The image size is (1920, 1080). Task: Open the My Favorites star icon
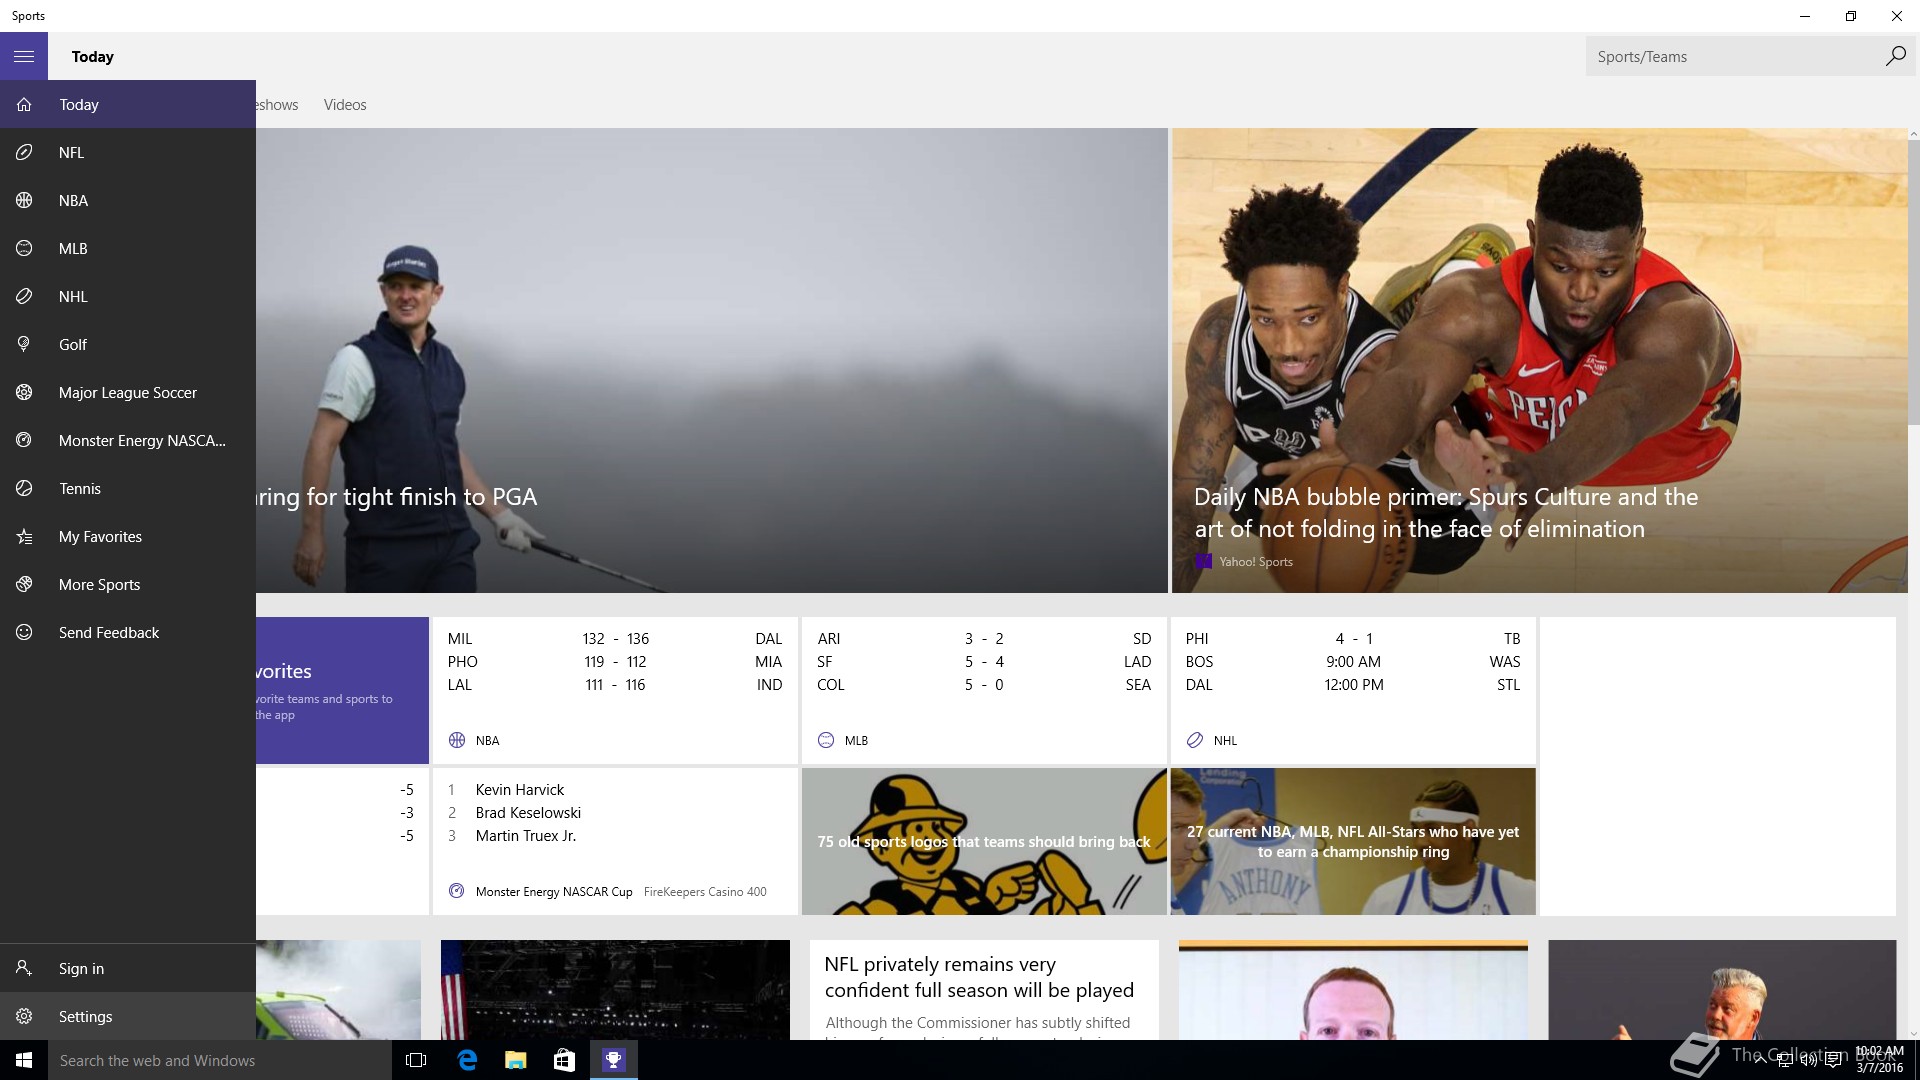24,537
